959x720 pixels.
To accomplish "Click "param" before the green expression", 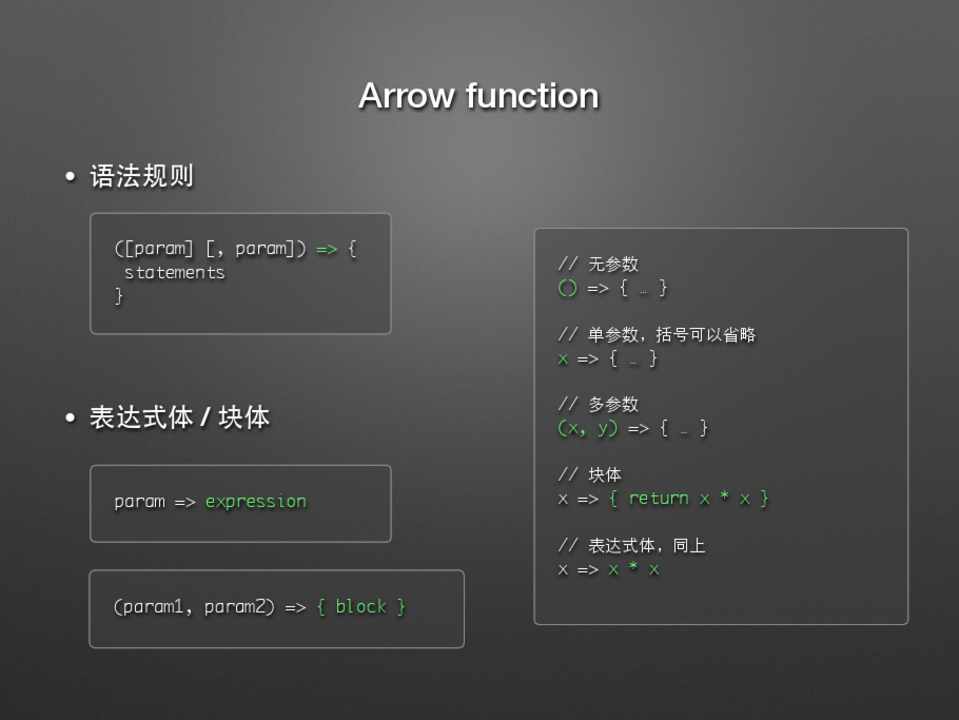I will pos(139,502).
